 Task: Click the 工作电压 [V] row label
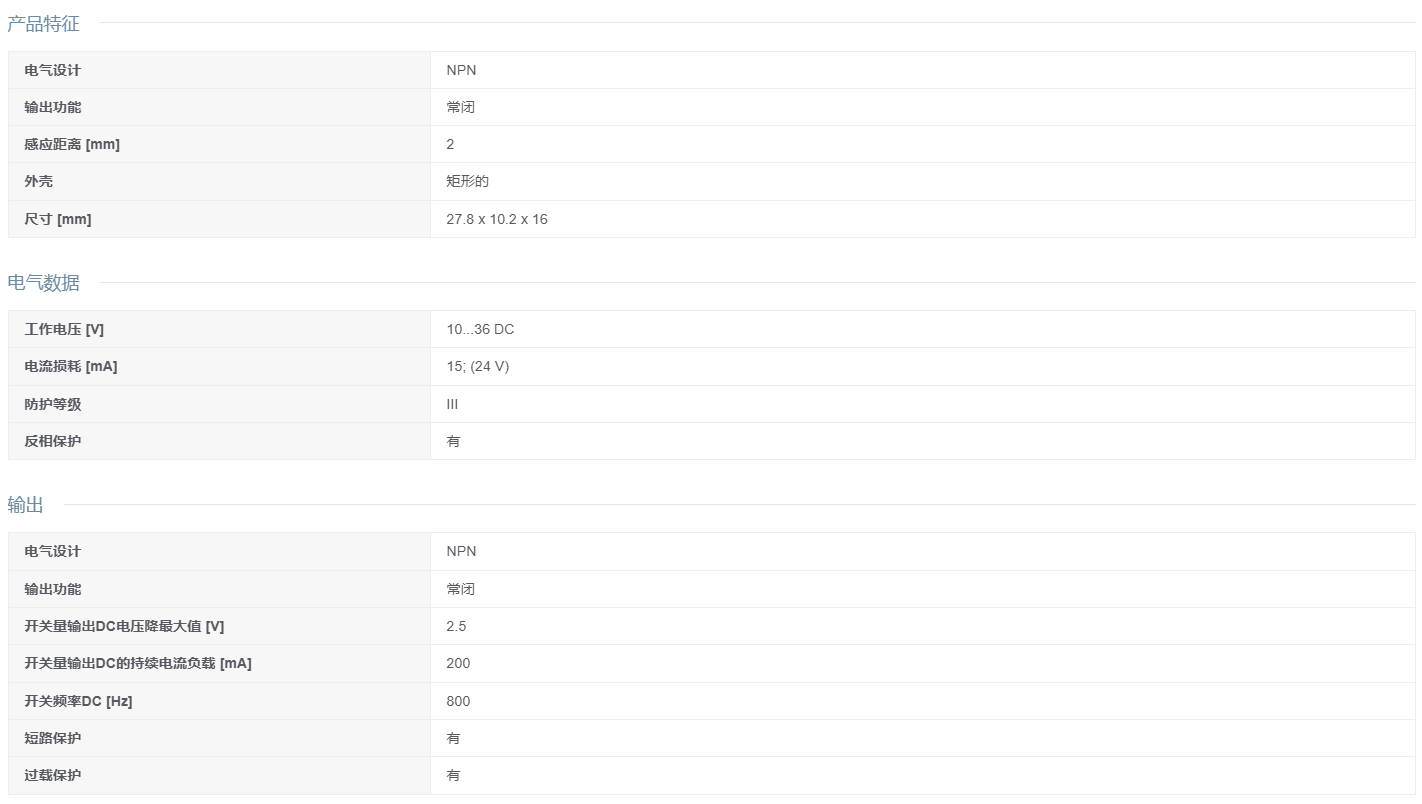64,329
